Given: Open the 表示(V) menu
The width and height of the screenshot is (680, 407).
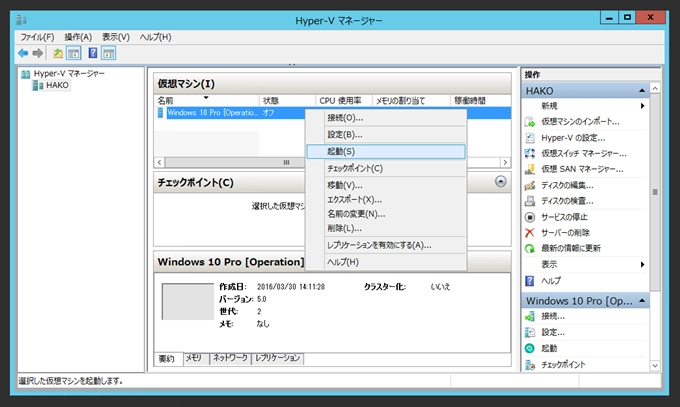Looking at the screenshot, I should (115, 37).
